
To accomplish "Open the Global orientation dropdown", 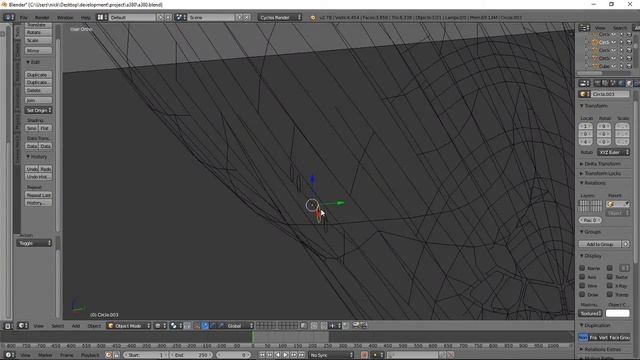I will [x=239, y=326].
